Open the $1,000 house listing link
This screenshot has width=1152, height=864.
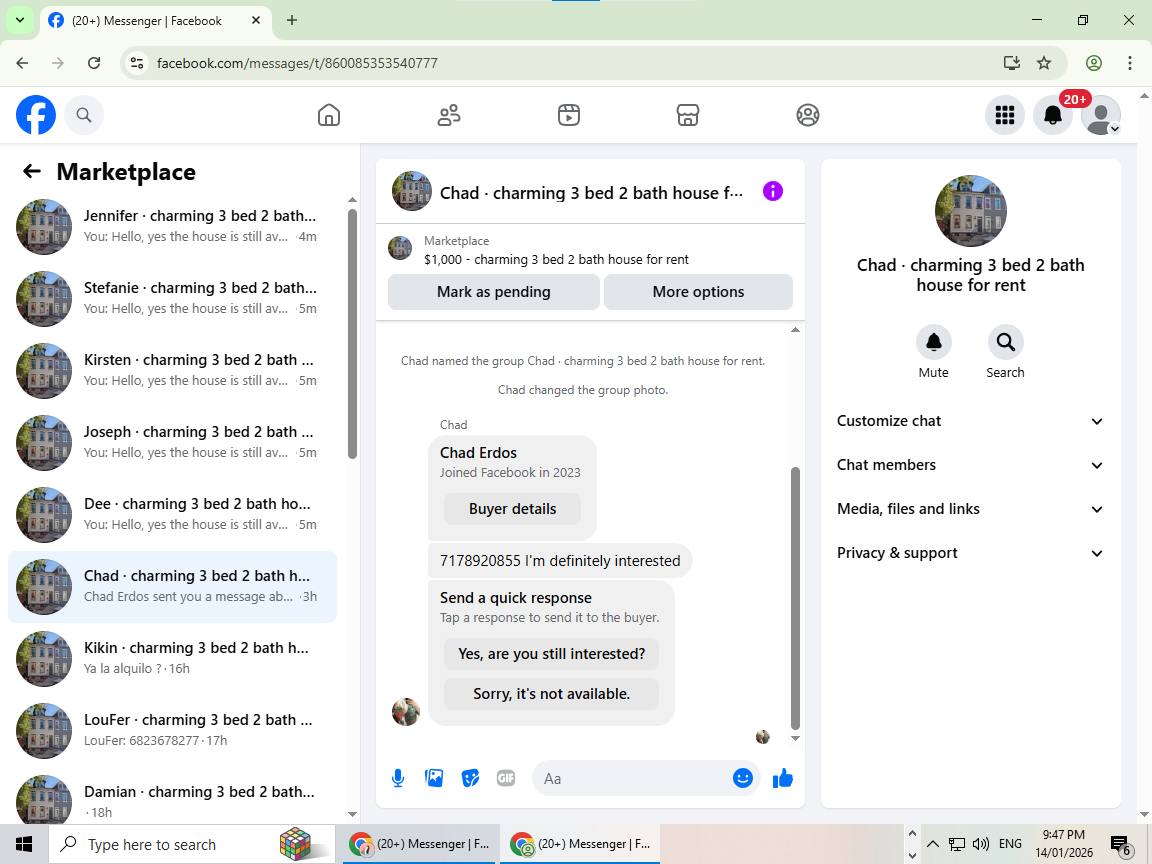coord(556,259)
